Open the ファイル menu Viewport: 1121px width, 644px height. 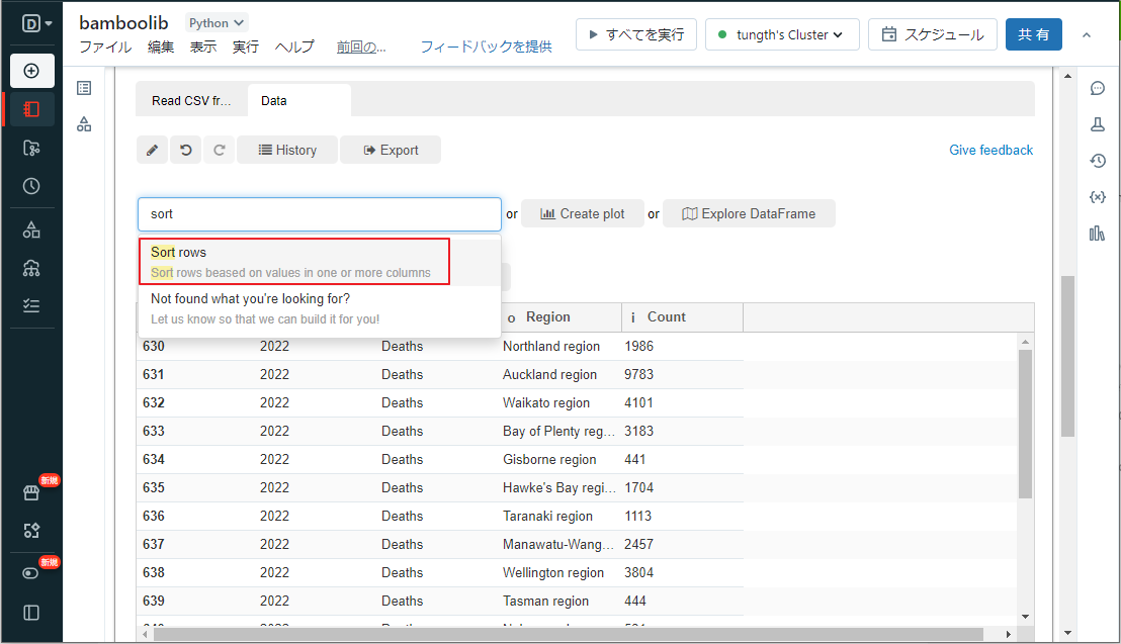tap(105, 47)
